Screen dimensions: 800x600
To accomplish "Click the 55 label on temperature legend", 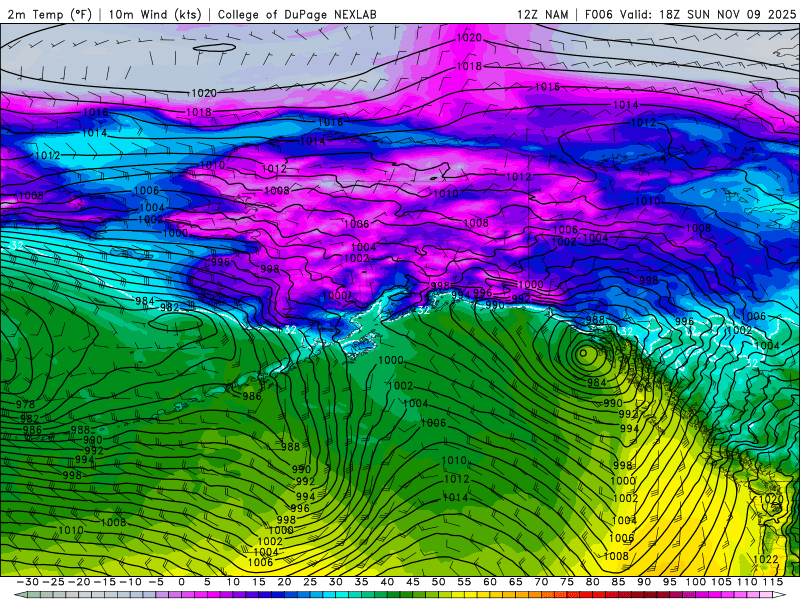I will coord(464,582).
